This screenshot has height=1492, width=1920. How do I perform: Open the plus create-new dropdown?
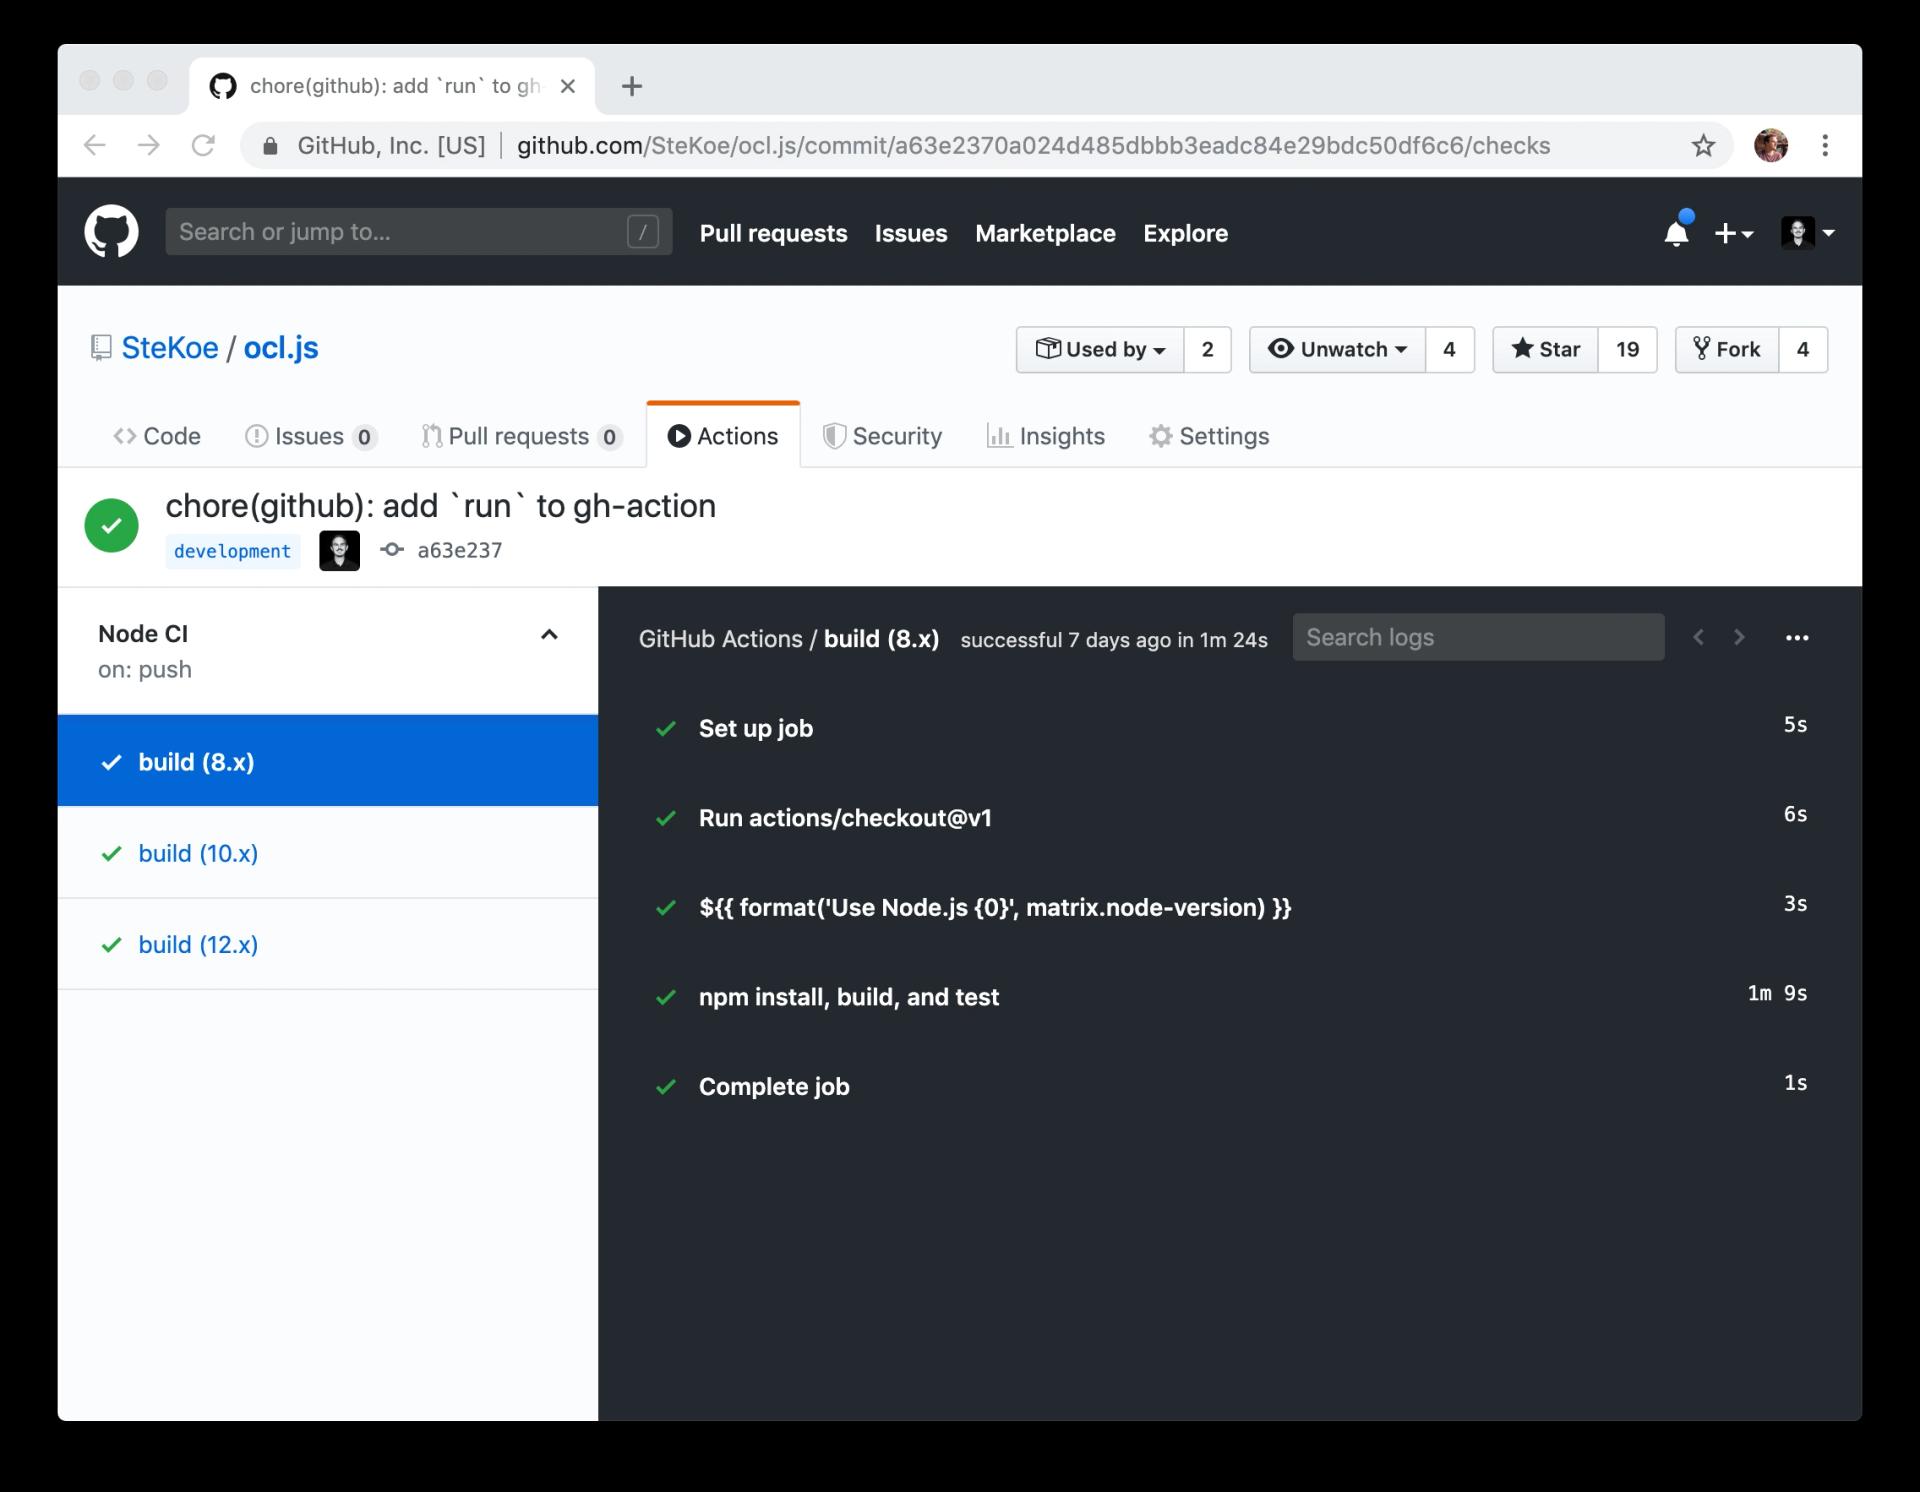[x=1733, y=234]
